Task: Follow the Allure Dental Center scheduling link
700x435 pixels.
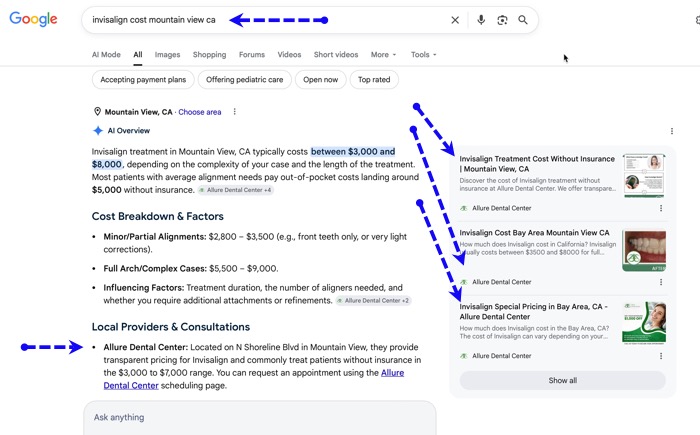Action: [x=254, y=379]
